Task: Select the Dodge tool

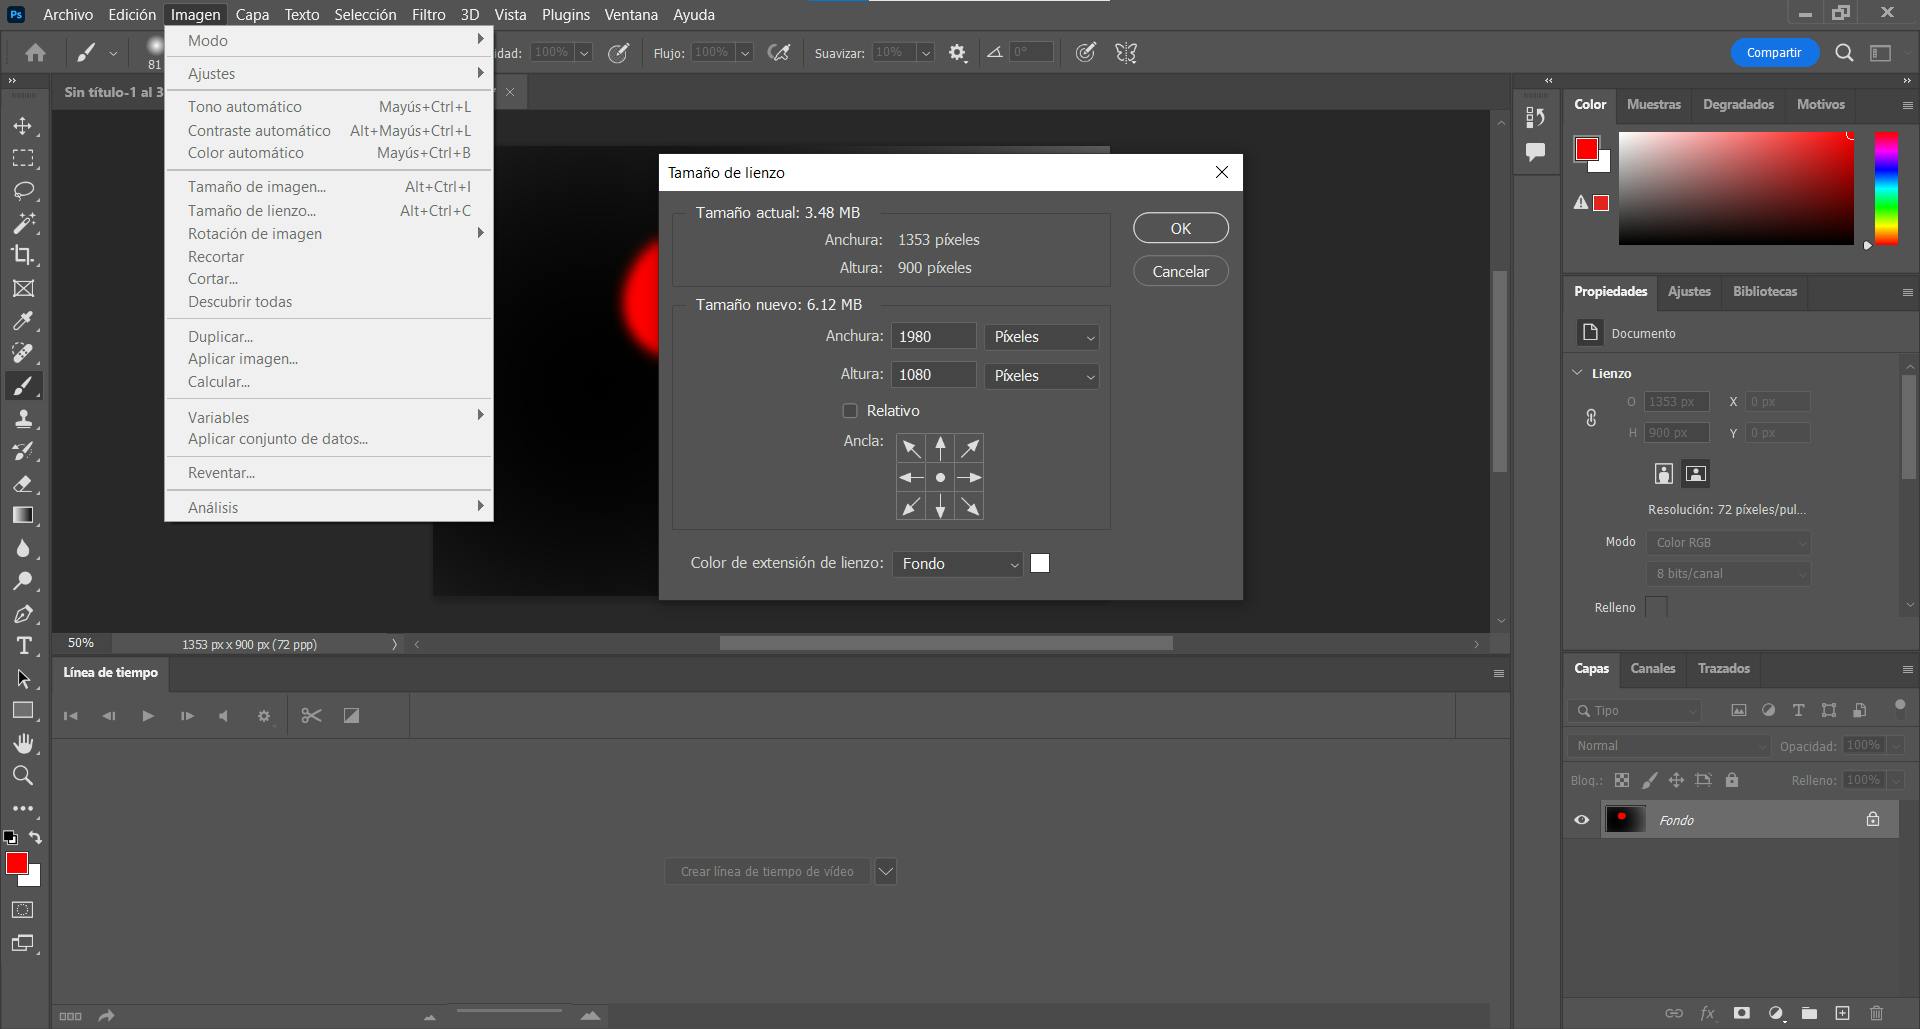Action: (x=23, y=581)
